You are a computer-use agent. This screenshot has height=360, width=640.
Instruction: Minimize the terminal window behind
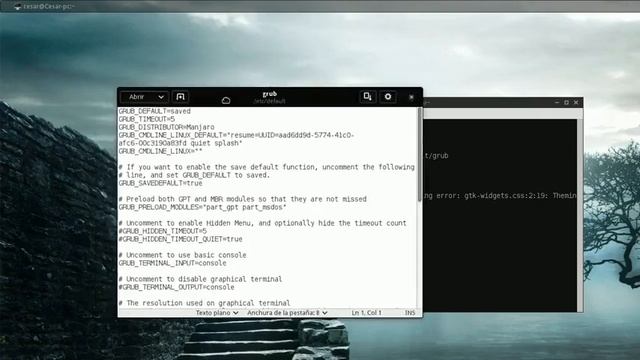(557, 102)
